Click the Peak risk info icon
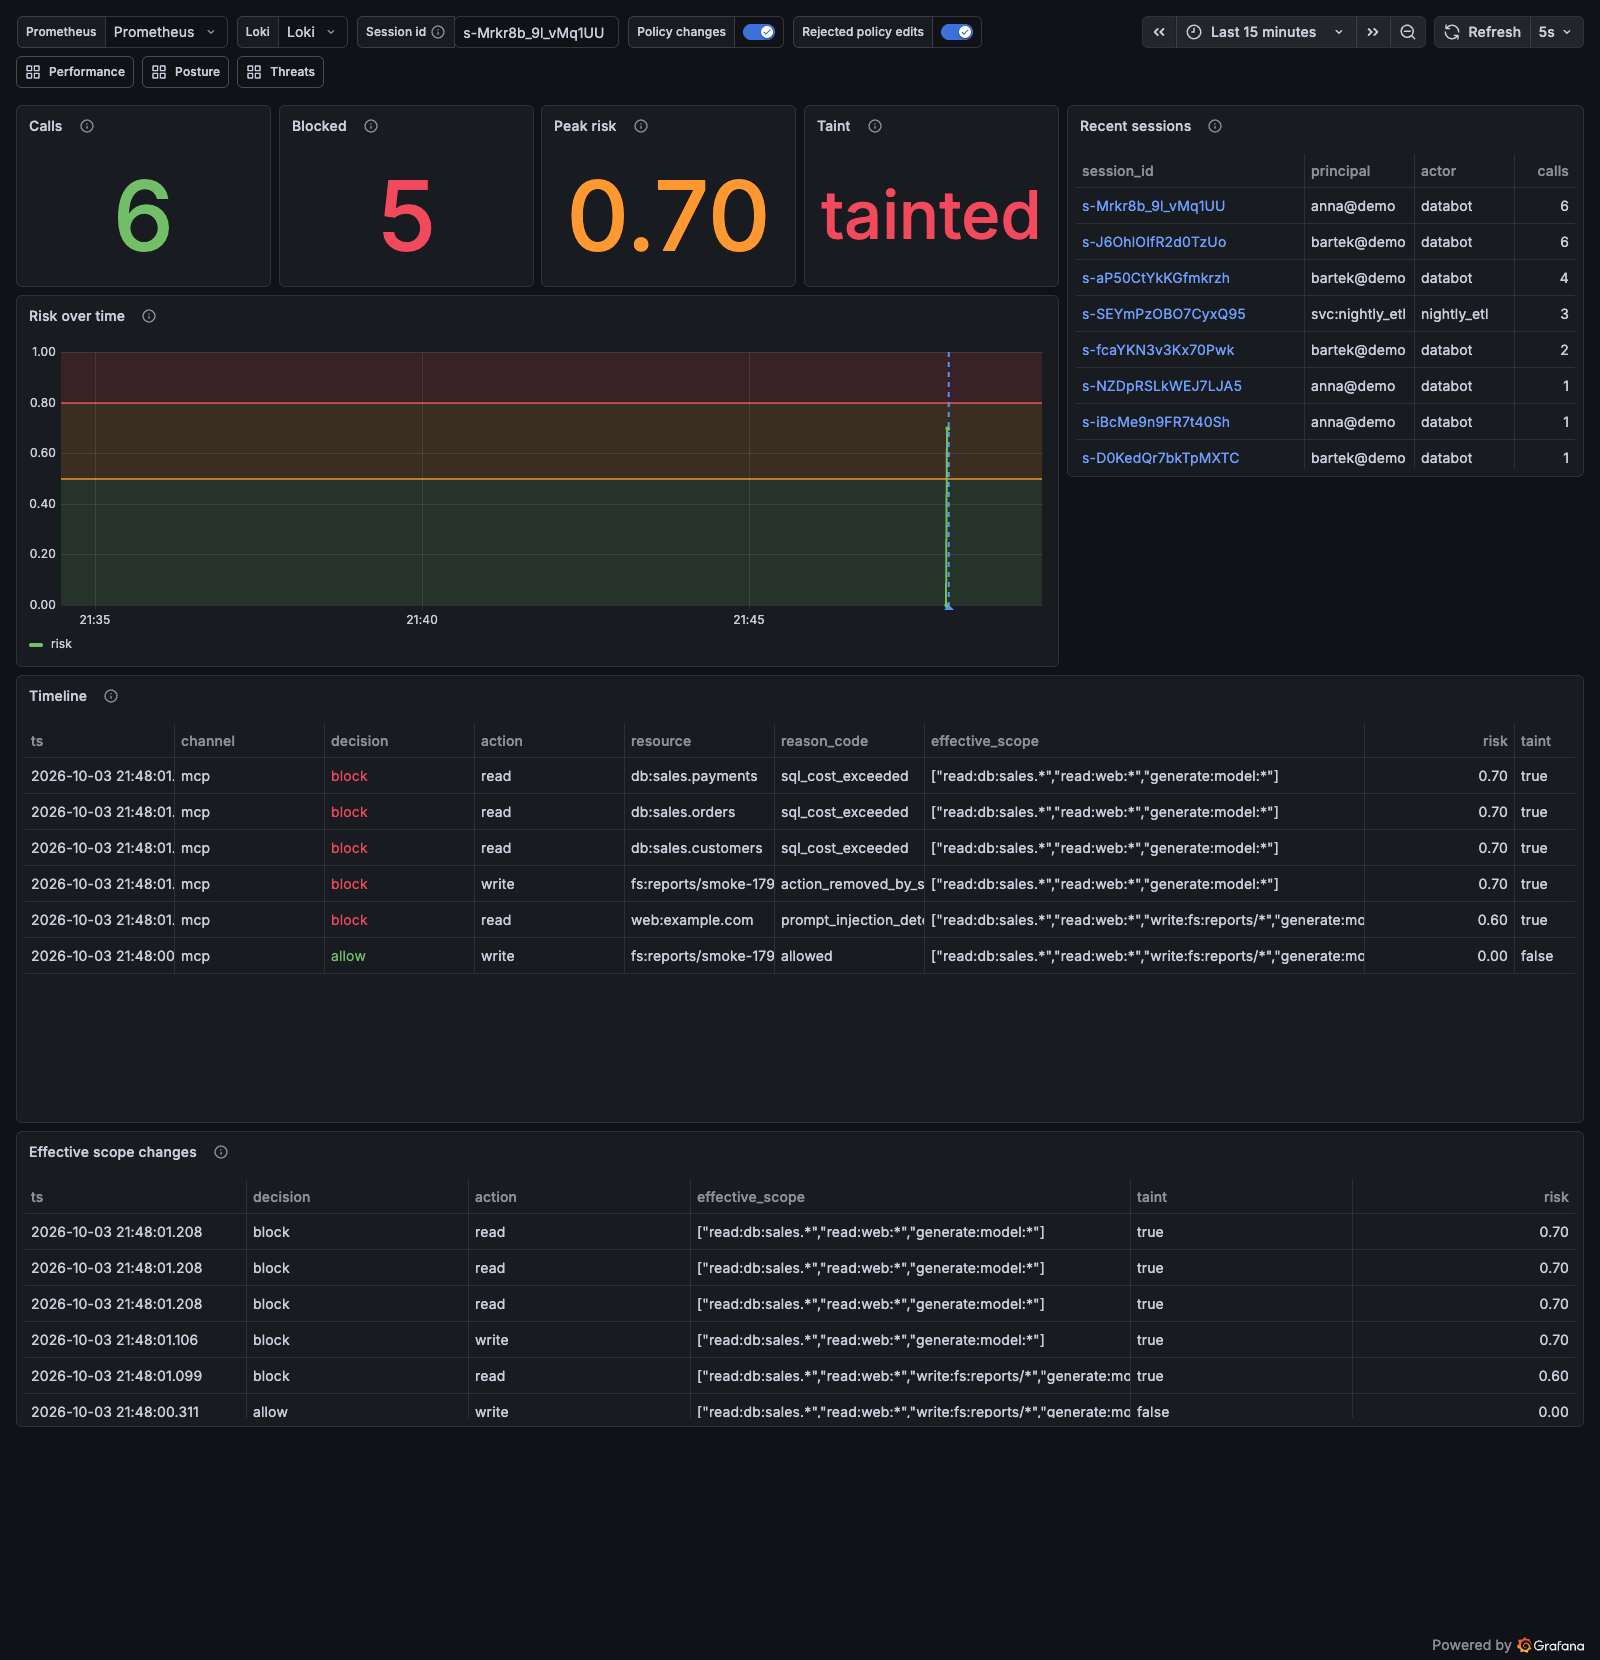 (x=641, y=126)
